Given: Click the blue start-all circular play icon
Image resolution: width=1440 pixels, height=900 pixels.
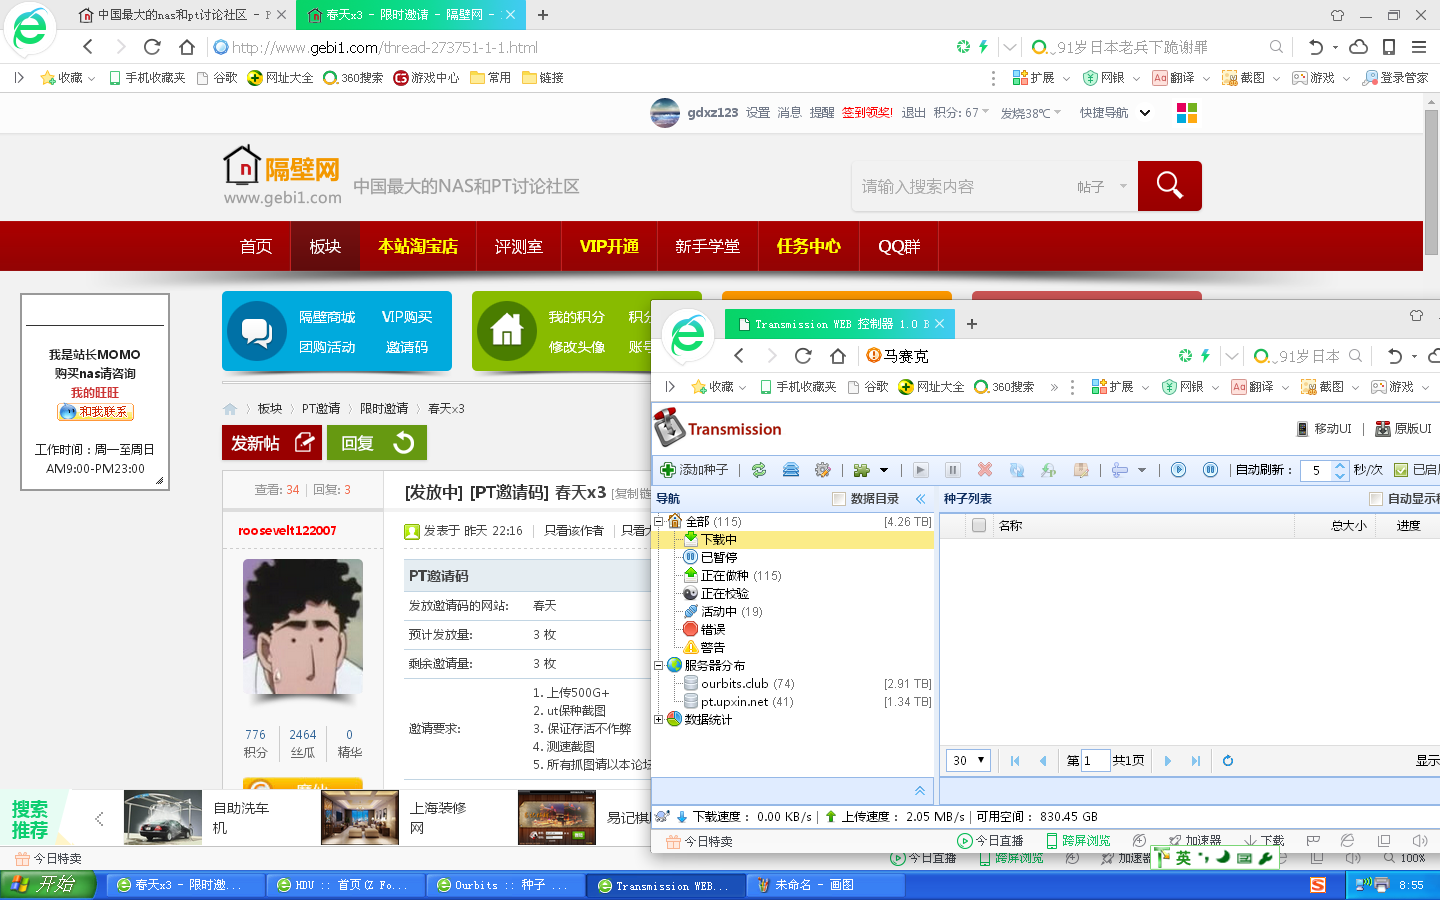Looking at the screenshot, I should pos(1179,470).
